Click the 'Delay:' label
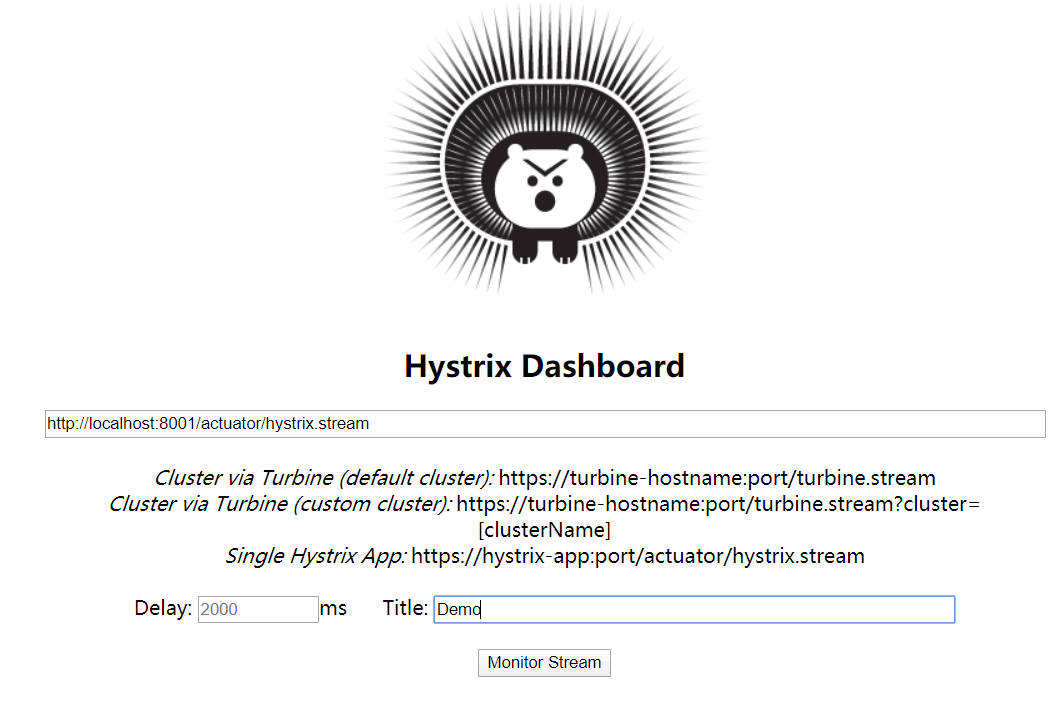 pyautogui.click(x=163, y=608)
